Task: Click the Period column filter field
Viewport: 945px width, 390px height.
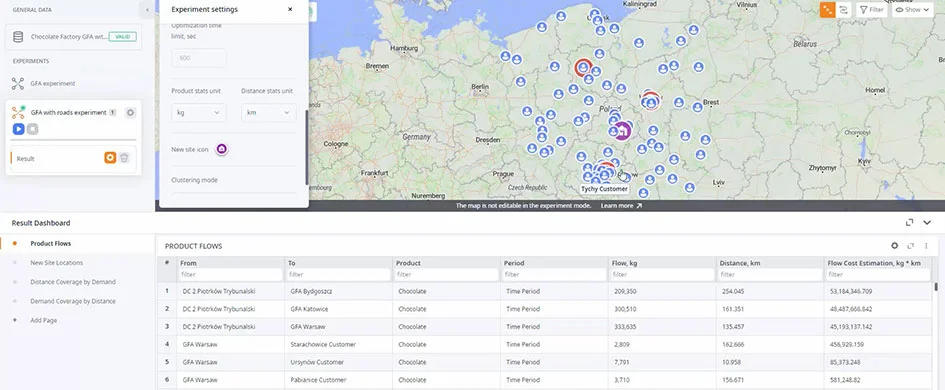Action: click(555, 274)
